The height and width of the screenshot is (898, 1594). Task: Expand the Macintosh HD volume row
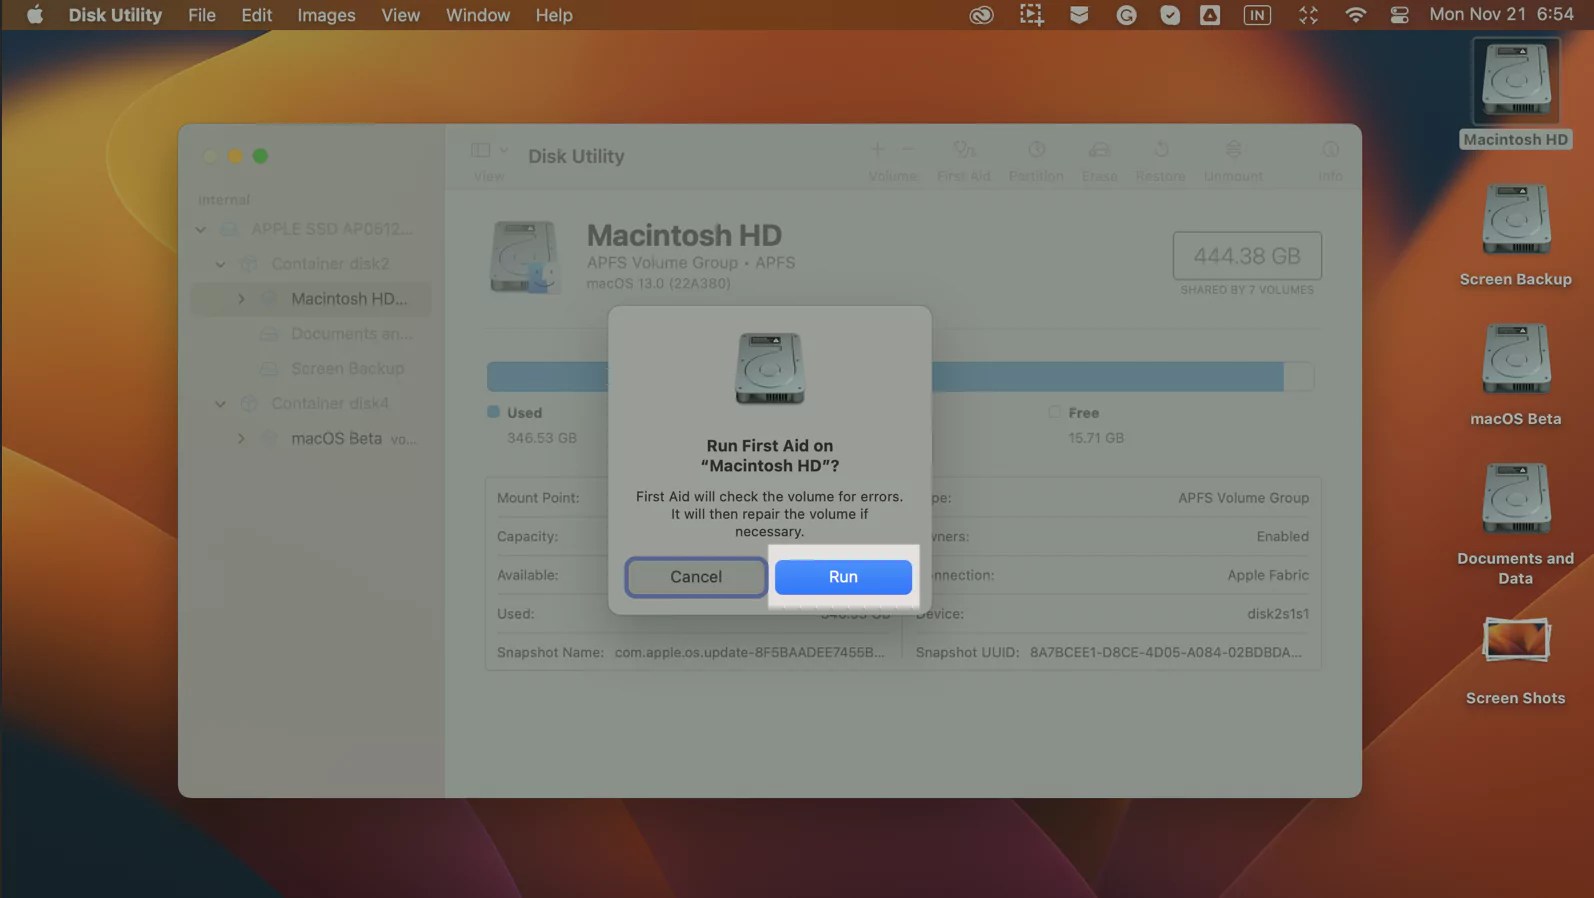coord(241,299)
